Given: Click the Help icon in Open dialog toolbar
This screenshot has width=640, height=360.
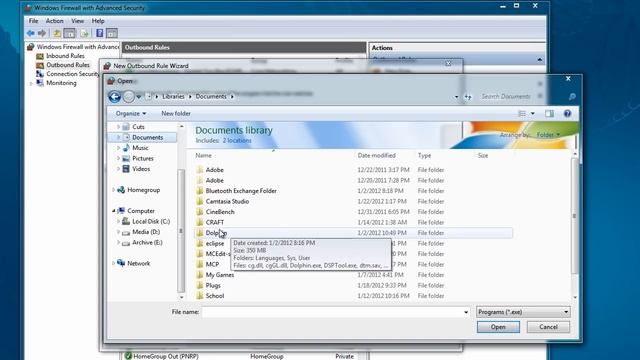Looking at the screenshot, I should (x=567, y=113).
